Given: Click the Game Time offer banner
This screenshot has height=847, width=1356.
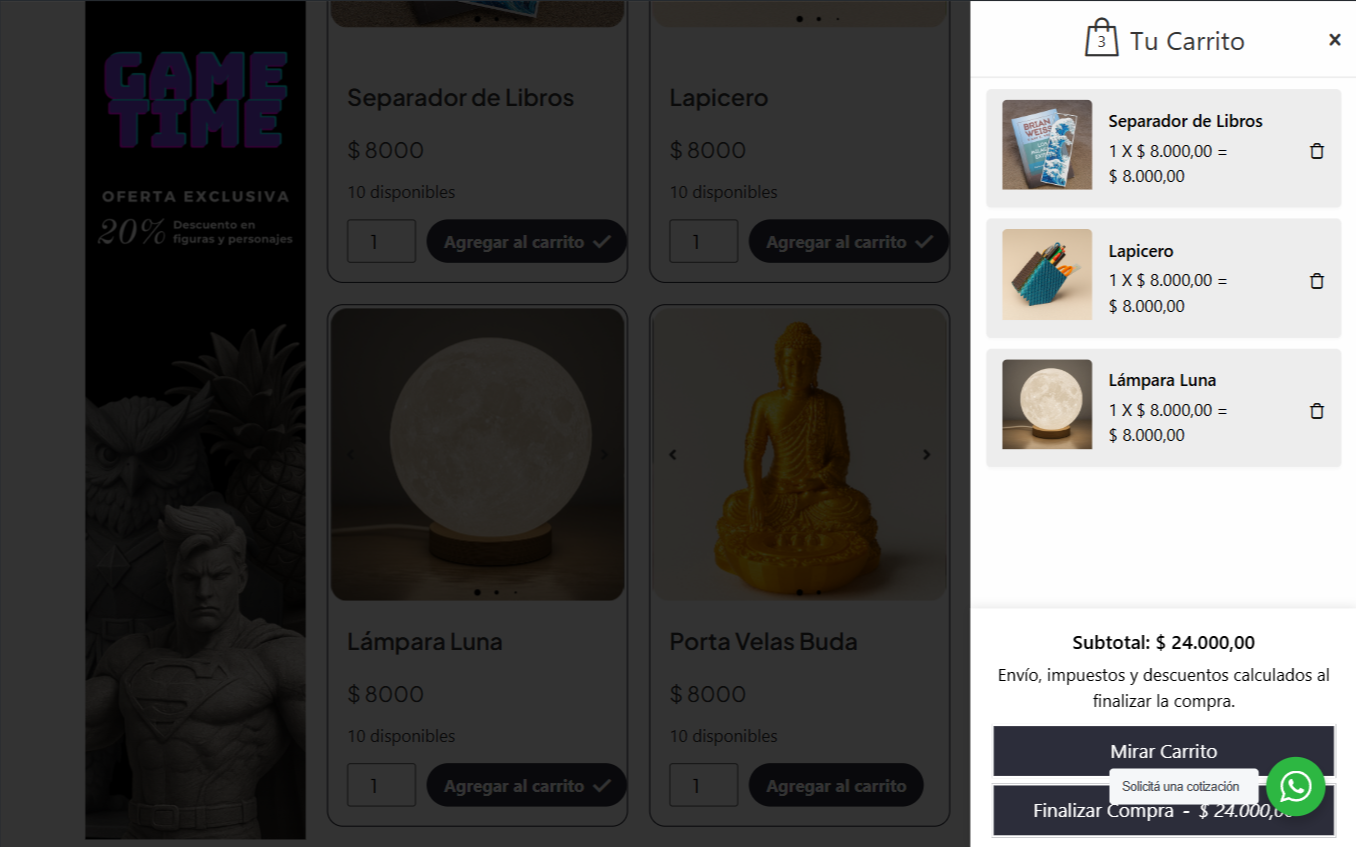Looking at the screenshot, I should [x=195, y=420].
